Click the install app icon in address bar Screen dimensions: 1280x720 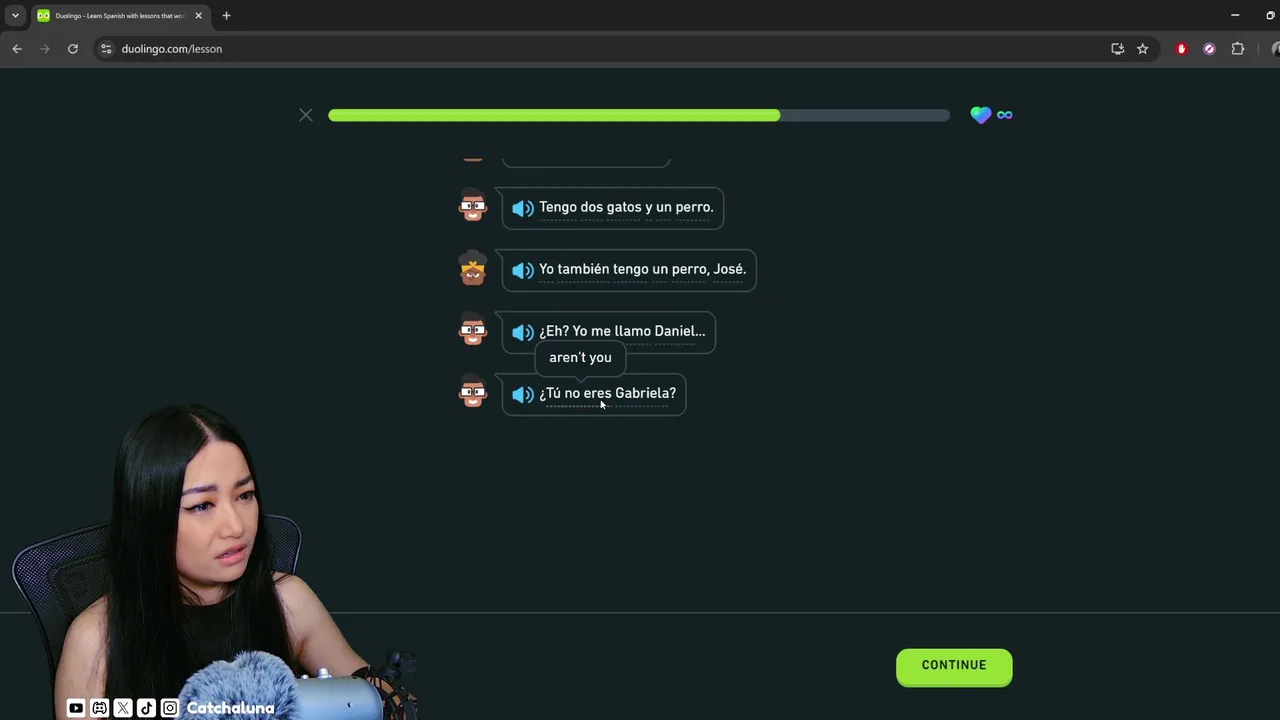coord(1117,48)
